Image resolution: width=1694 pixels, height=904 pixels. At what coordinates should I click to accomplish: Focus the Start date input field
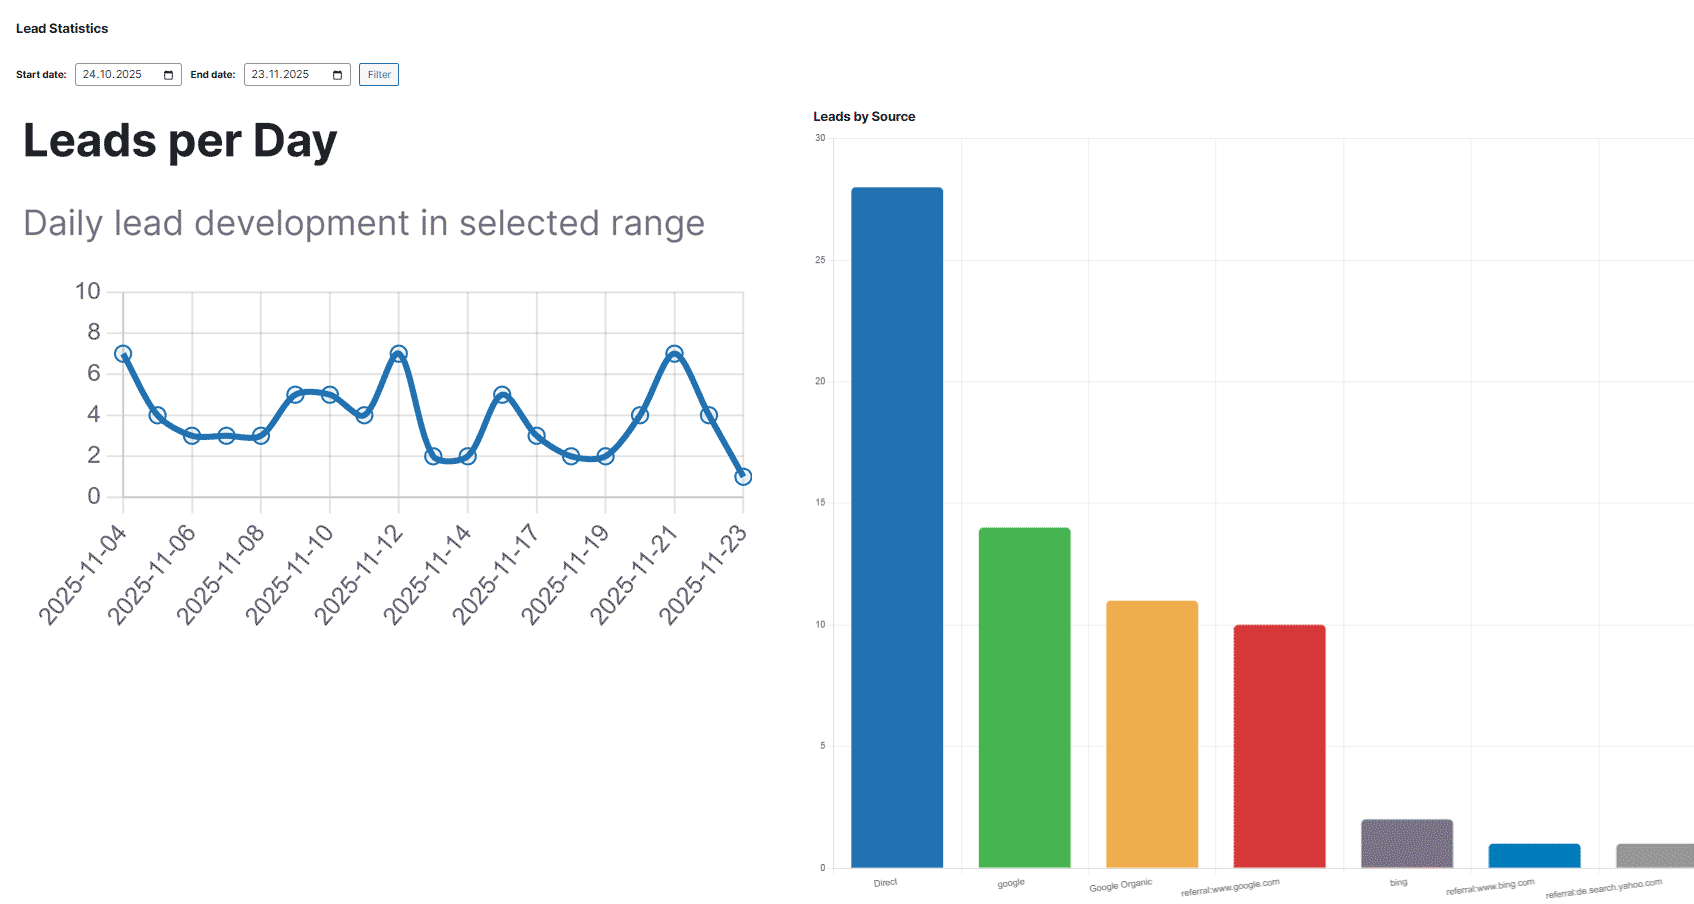click(113, 75)
